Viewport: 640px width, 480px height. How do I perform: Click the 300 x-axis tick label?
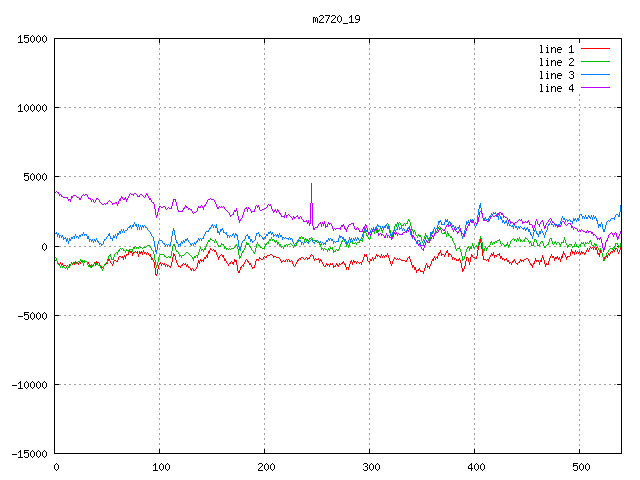(x=369, y=466)
